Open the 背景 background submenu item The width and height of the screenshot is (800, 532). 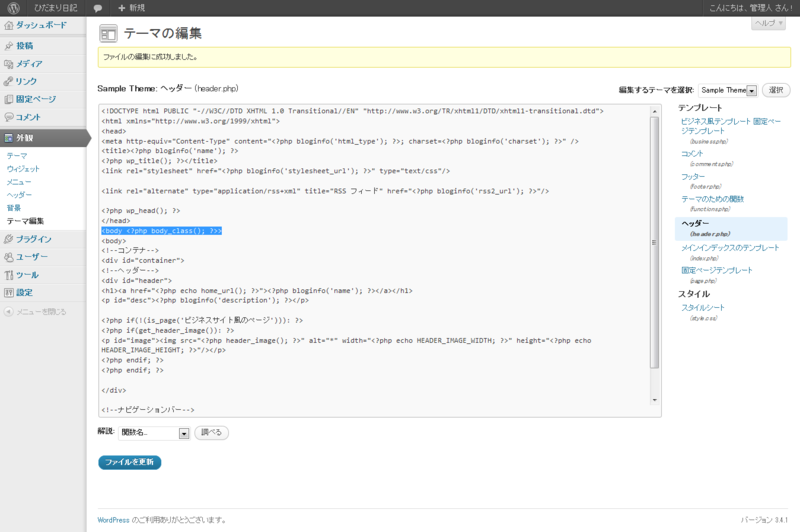[14, 208]
